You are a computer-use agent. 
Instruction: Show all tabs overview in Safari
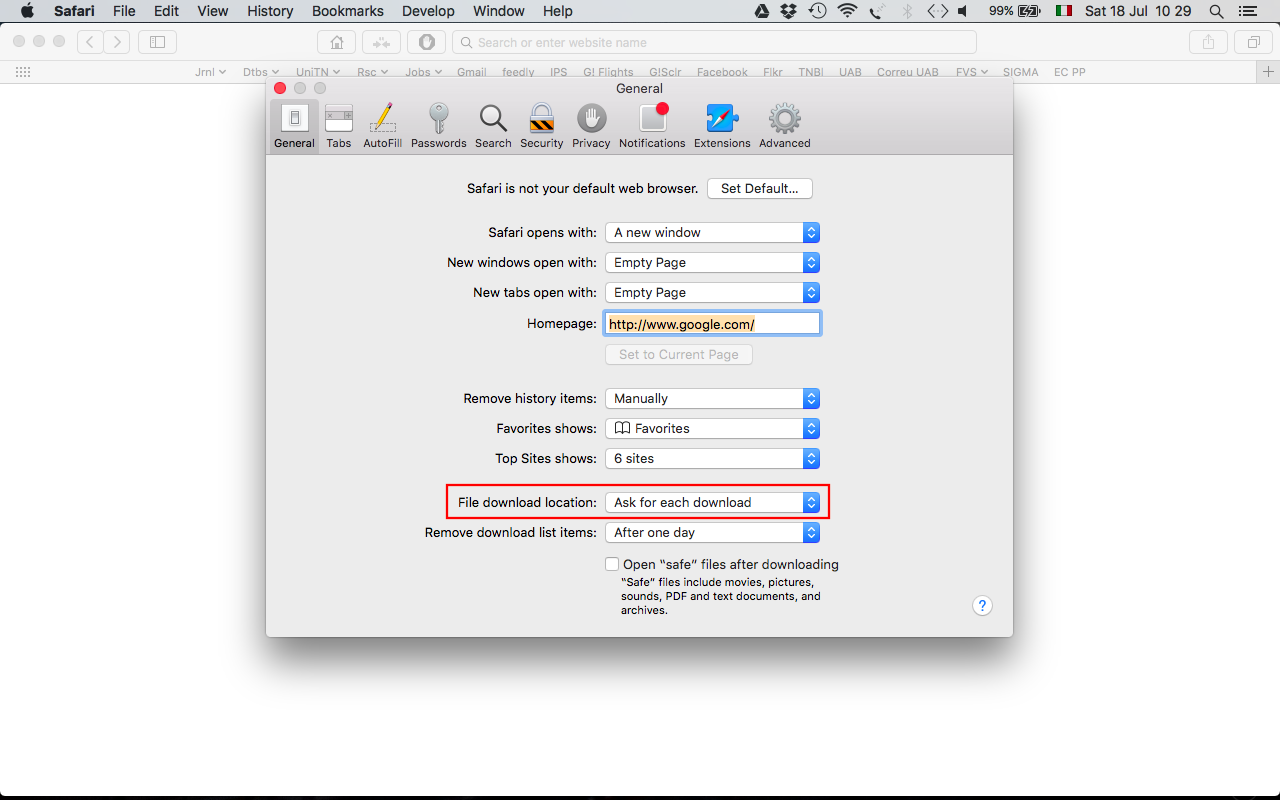[x=1253, y=42]
